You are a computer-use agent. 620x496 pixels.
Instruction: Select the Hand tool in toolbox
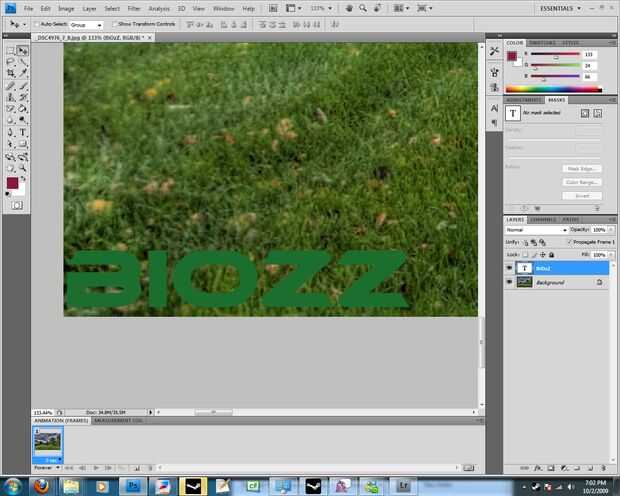11,169
